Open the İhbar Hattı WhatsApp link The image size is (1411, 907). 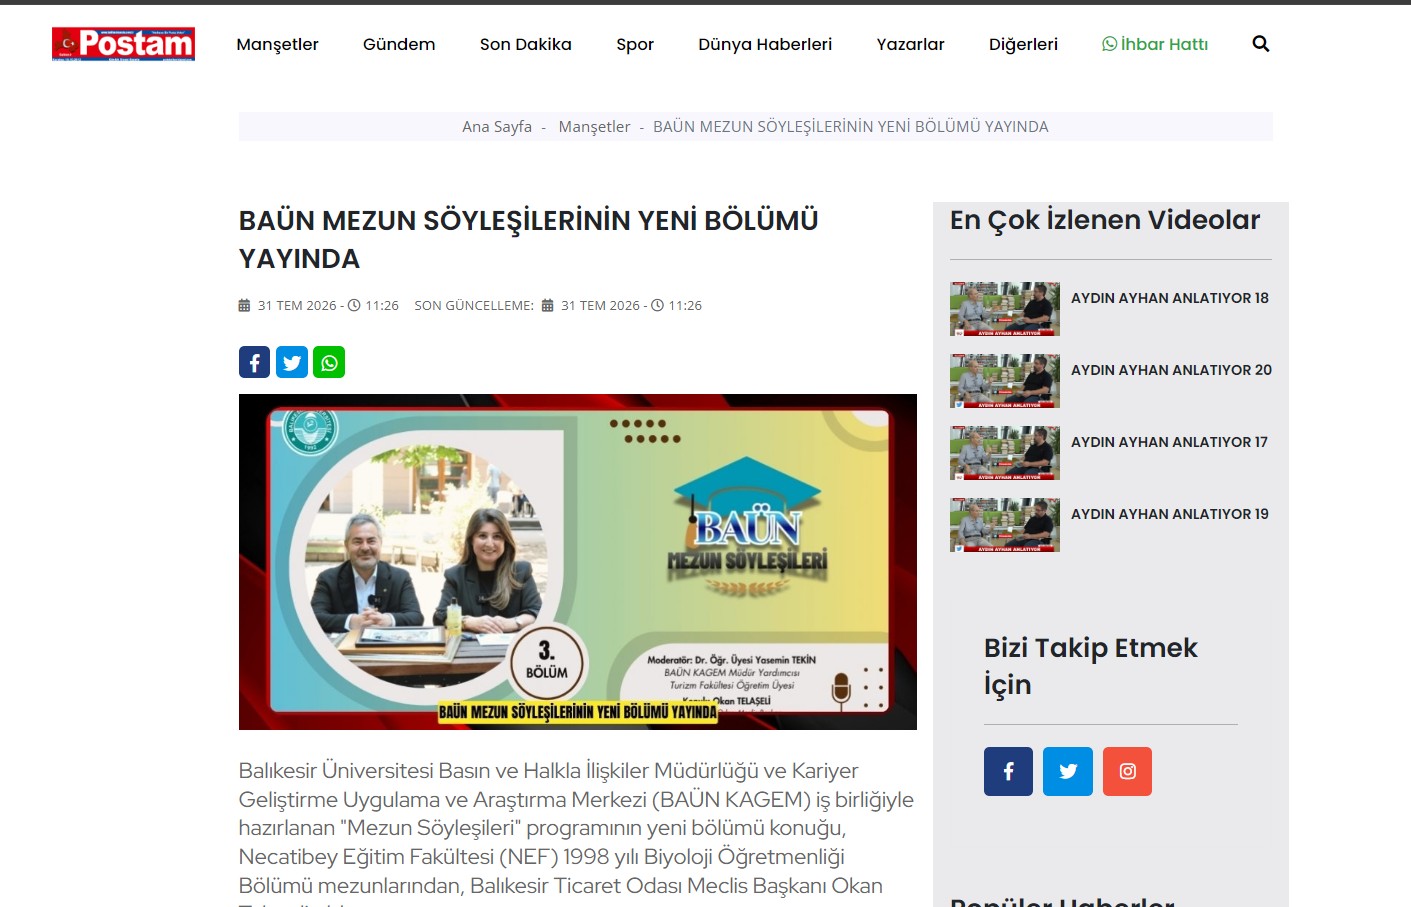tap(1155, 44)
